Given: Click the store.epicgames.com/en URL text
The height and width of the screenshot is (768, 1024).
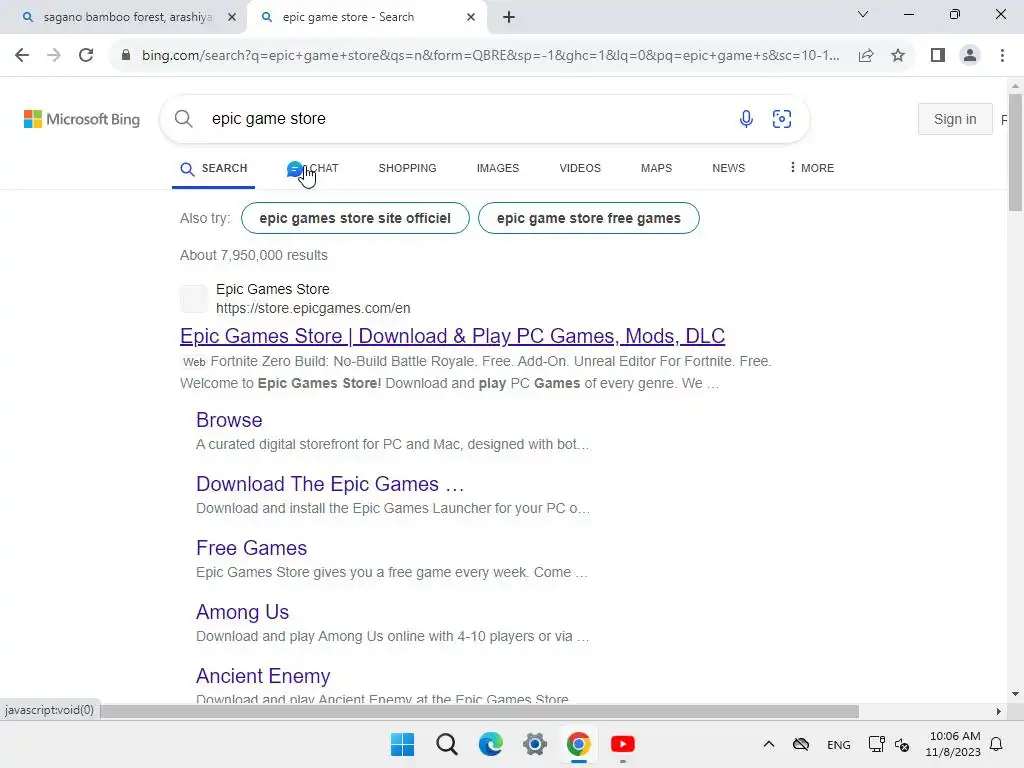Looking at the screenshot, I should coord(313,308).
